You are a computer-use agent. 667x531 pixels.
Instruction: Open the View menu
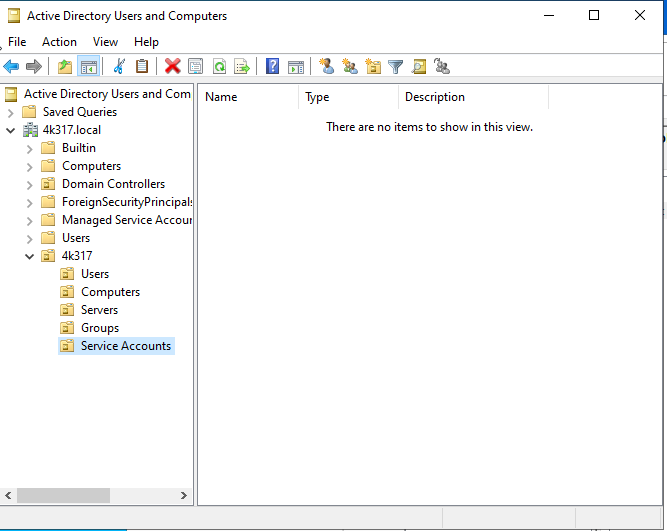point(105,42)
